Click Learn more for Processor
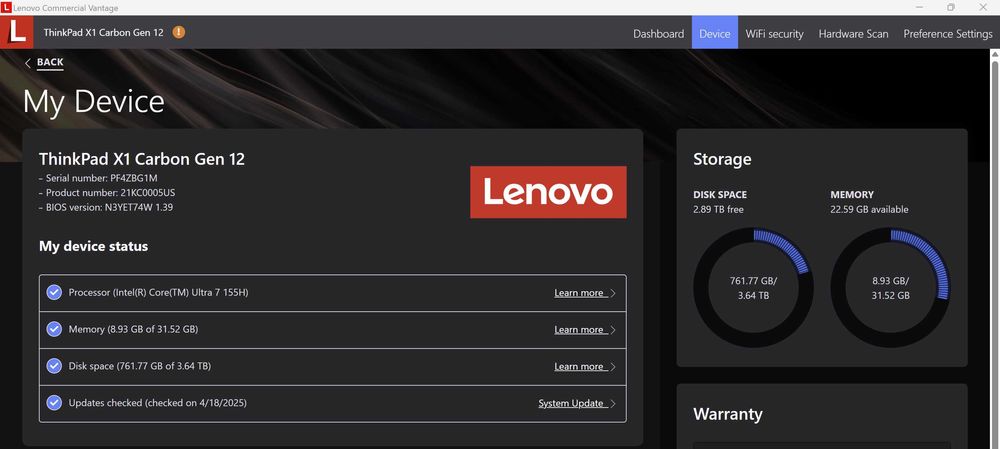1000x449 pixels. pyautogui.click(x=579, y=293)
